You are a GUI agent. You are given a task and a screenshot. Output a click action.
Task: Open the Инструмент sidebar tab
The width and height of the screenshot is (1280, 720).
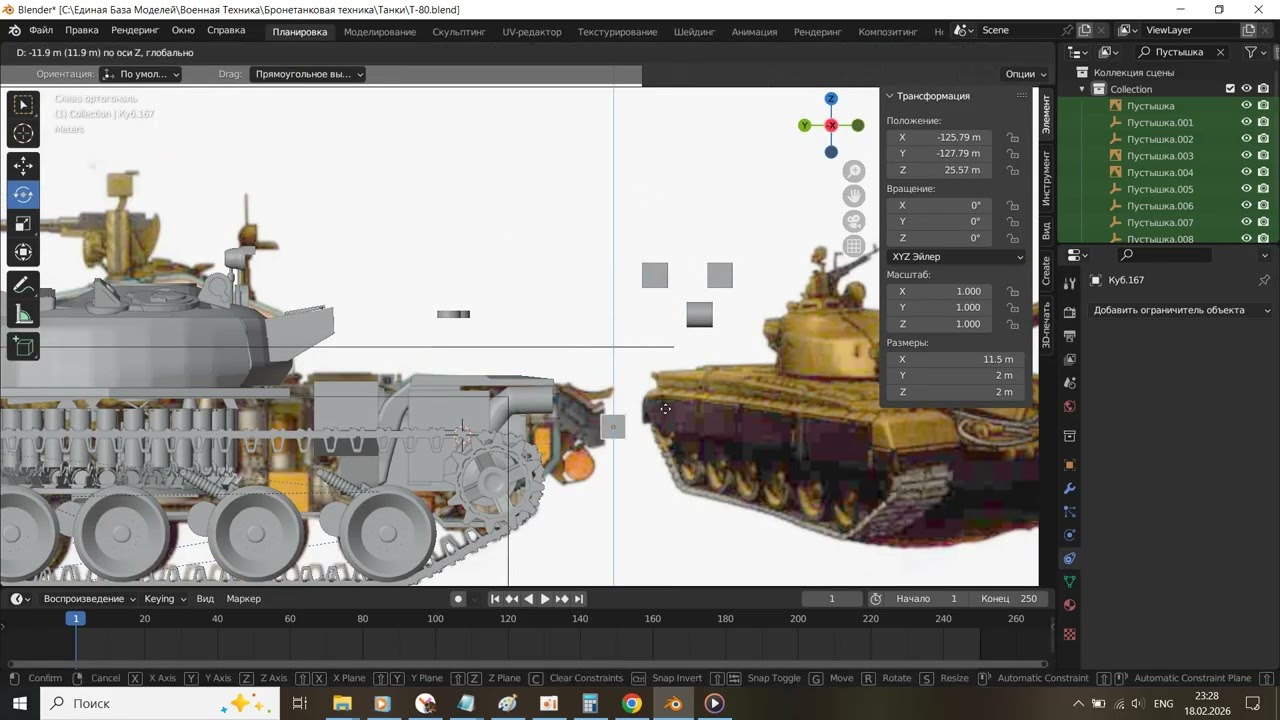point(1047,179)
